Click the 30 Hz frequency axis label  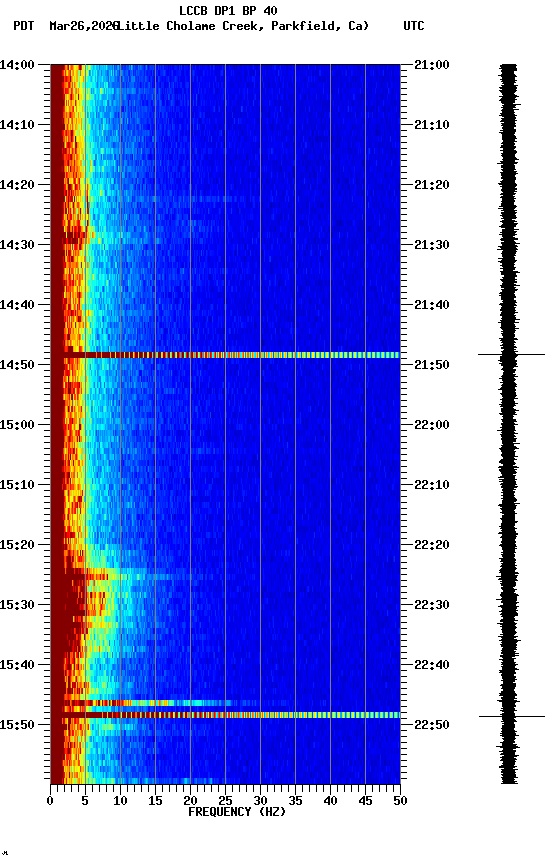click(260, 801)
